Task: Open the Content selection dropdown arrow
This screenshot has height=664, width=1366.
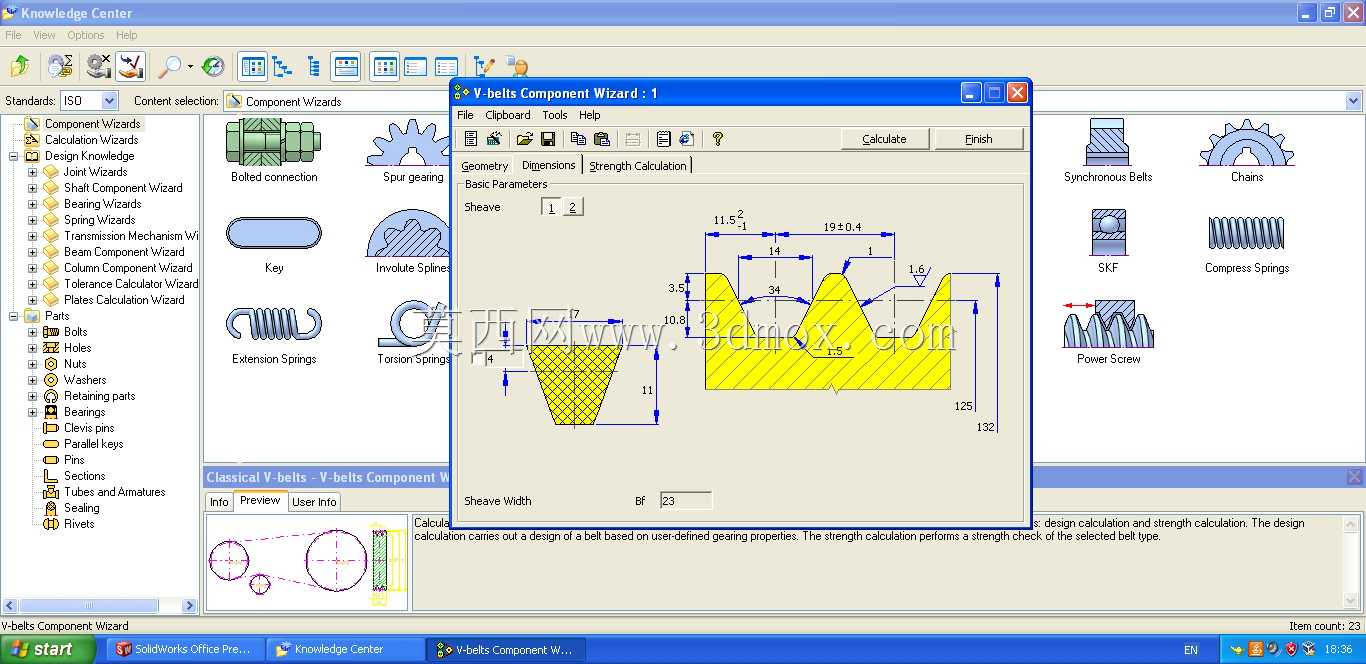Action: coord(1353,101)
